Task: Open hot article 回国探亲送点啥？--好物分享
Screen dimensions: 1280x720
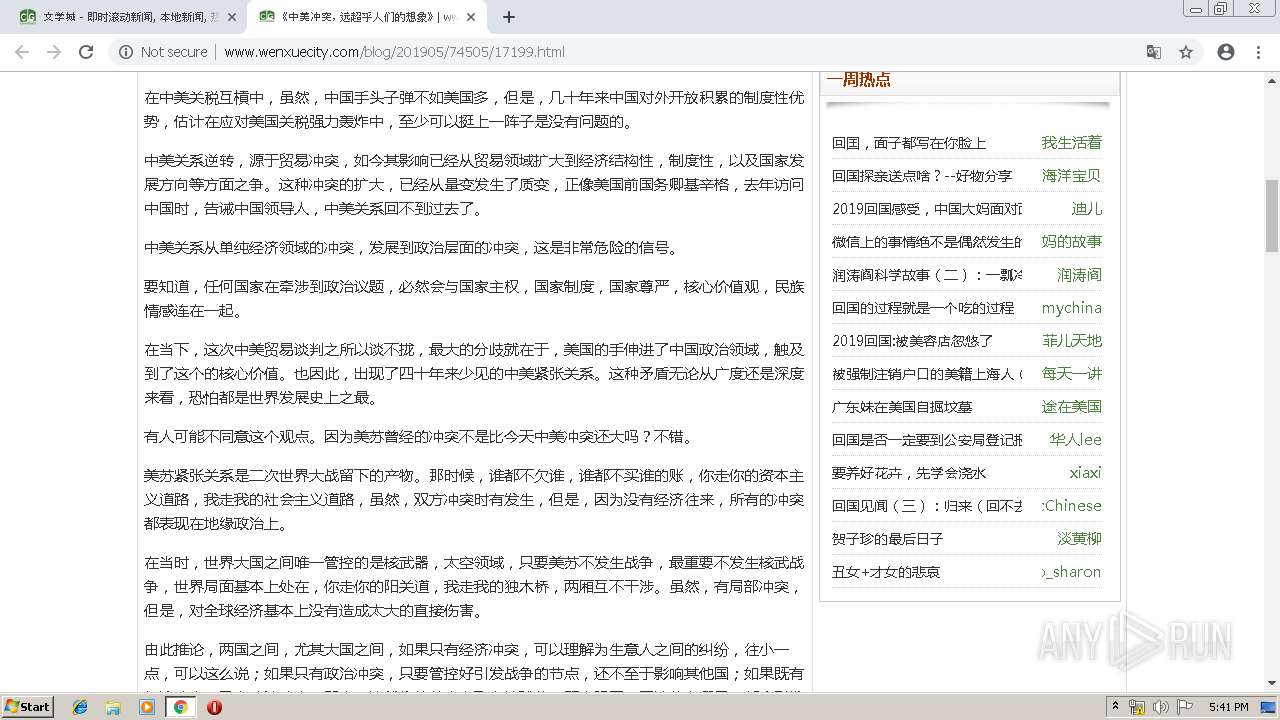Action: pyautogui.click(x=922, y=176)
